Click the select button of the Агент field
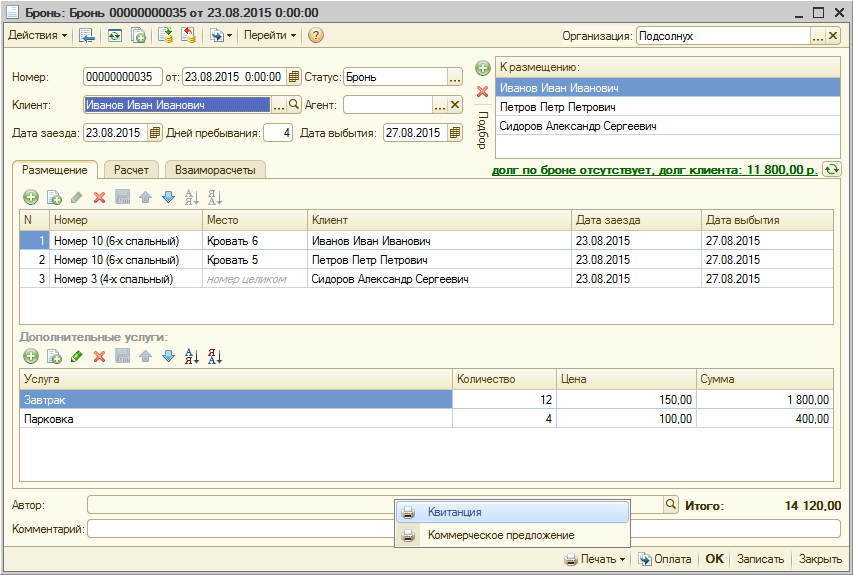Viewport: 853px width, 575px height. coord(440,105)
